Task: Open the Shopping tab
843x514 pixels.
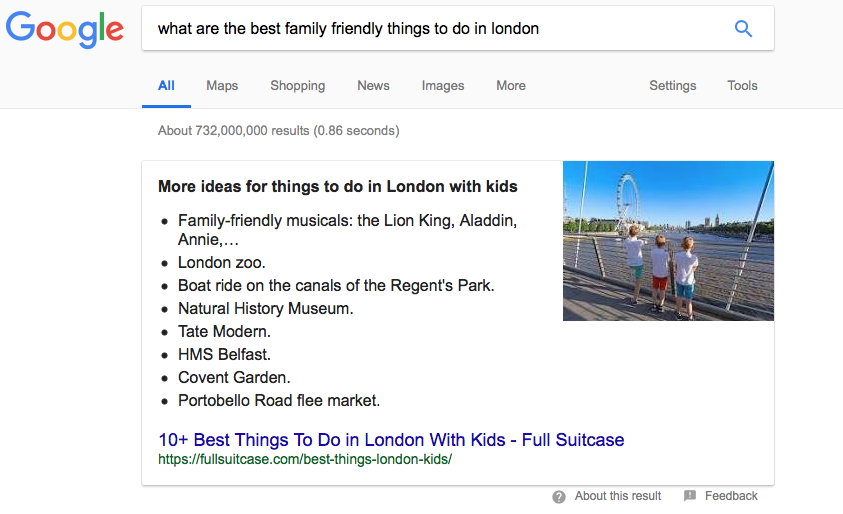Action: (297, 85)
